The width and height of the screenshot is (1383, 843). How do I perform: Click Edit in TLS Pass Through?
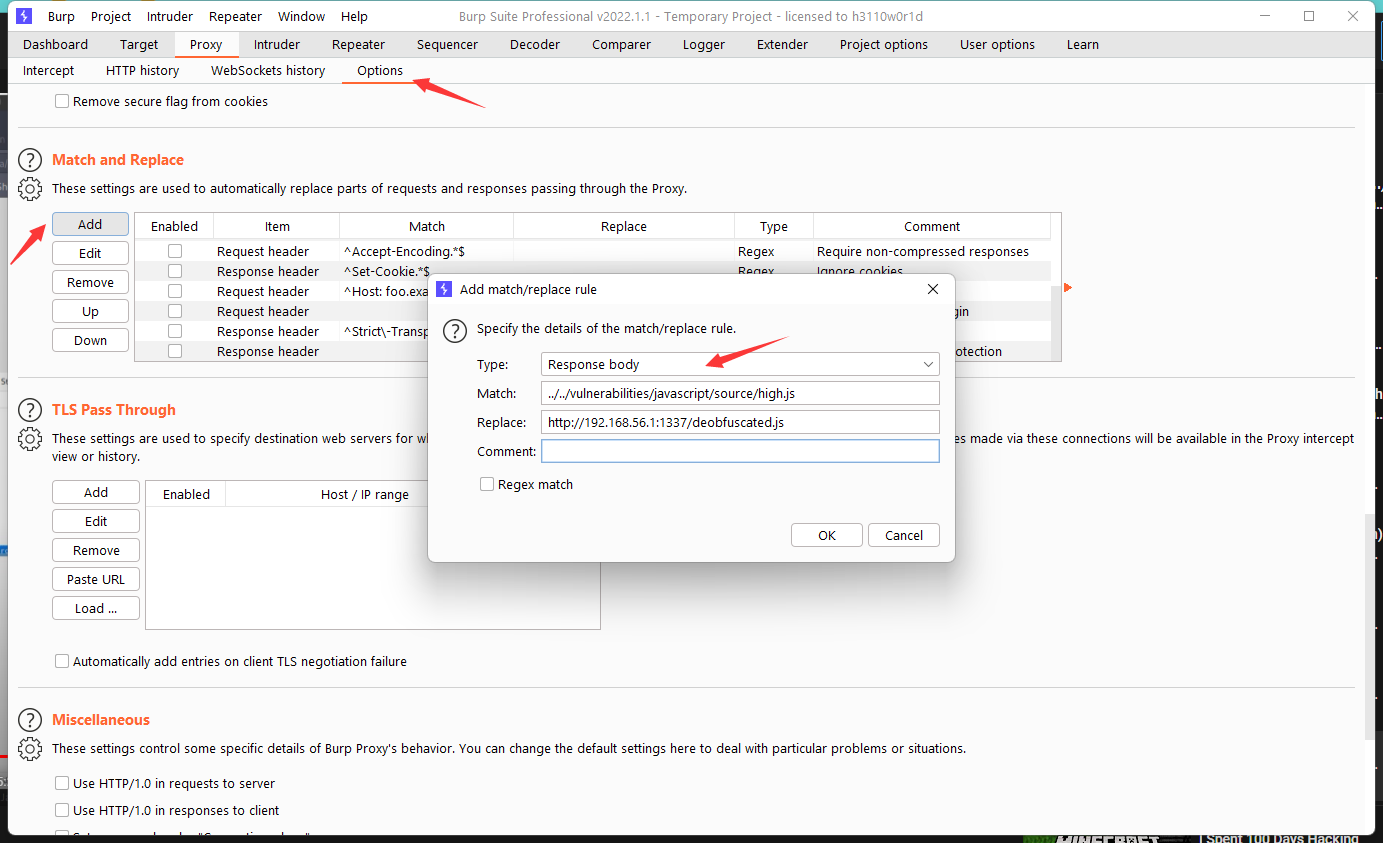pos(96,521)
